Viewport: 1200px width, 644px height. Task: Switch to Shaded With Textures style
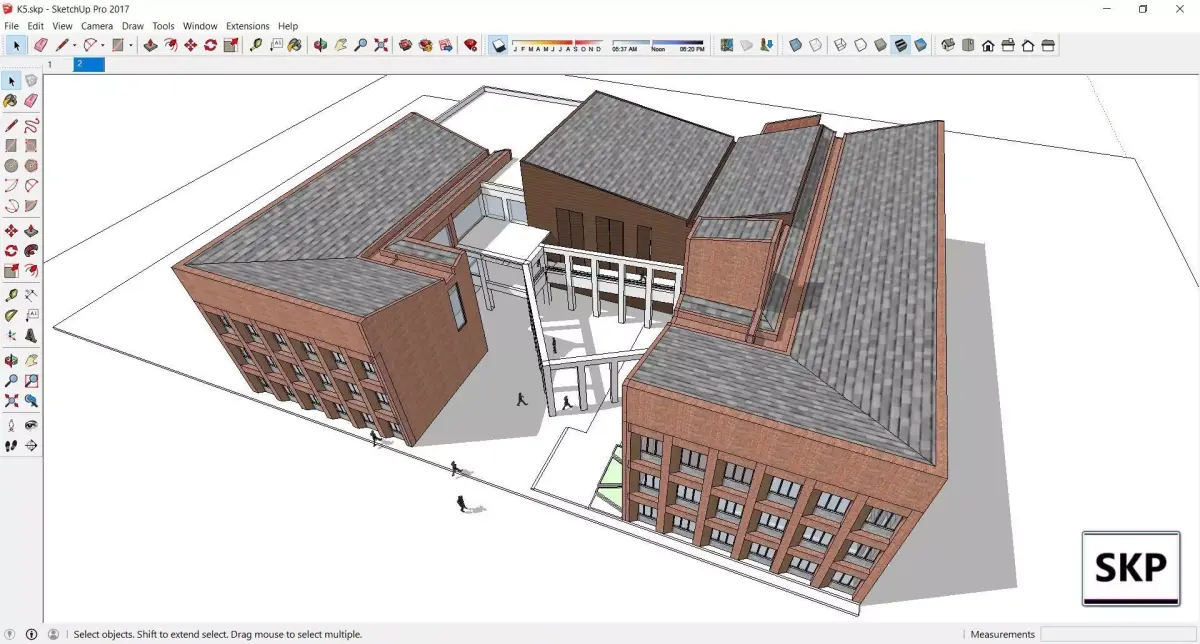coord(900,45)
